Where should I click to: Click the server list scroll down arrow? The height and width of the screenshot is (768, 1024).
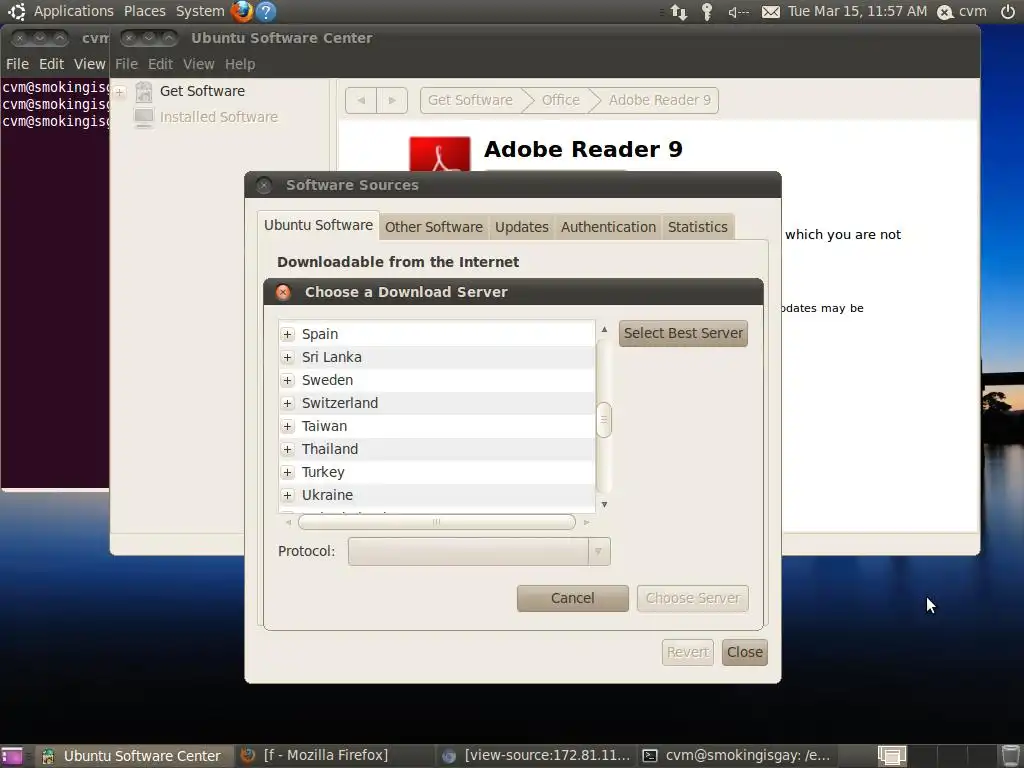click(604, 504)
